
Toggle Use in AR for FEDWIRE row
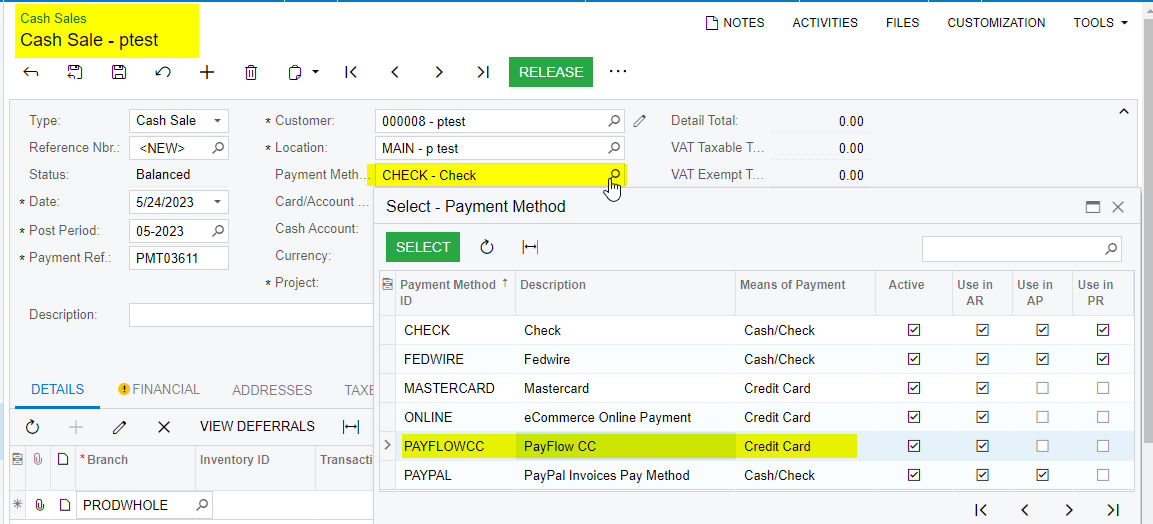click(x=982, y=359)
